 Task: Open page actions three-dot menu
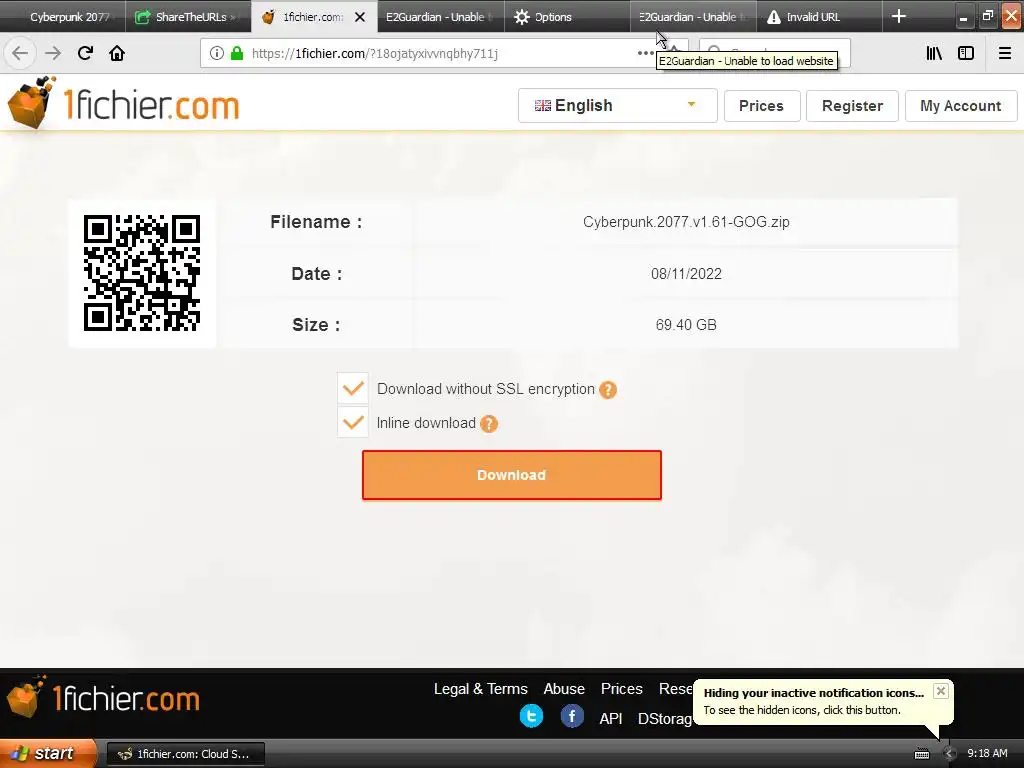click(645, 54)
